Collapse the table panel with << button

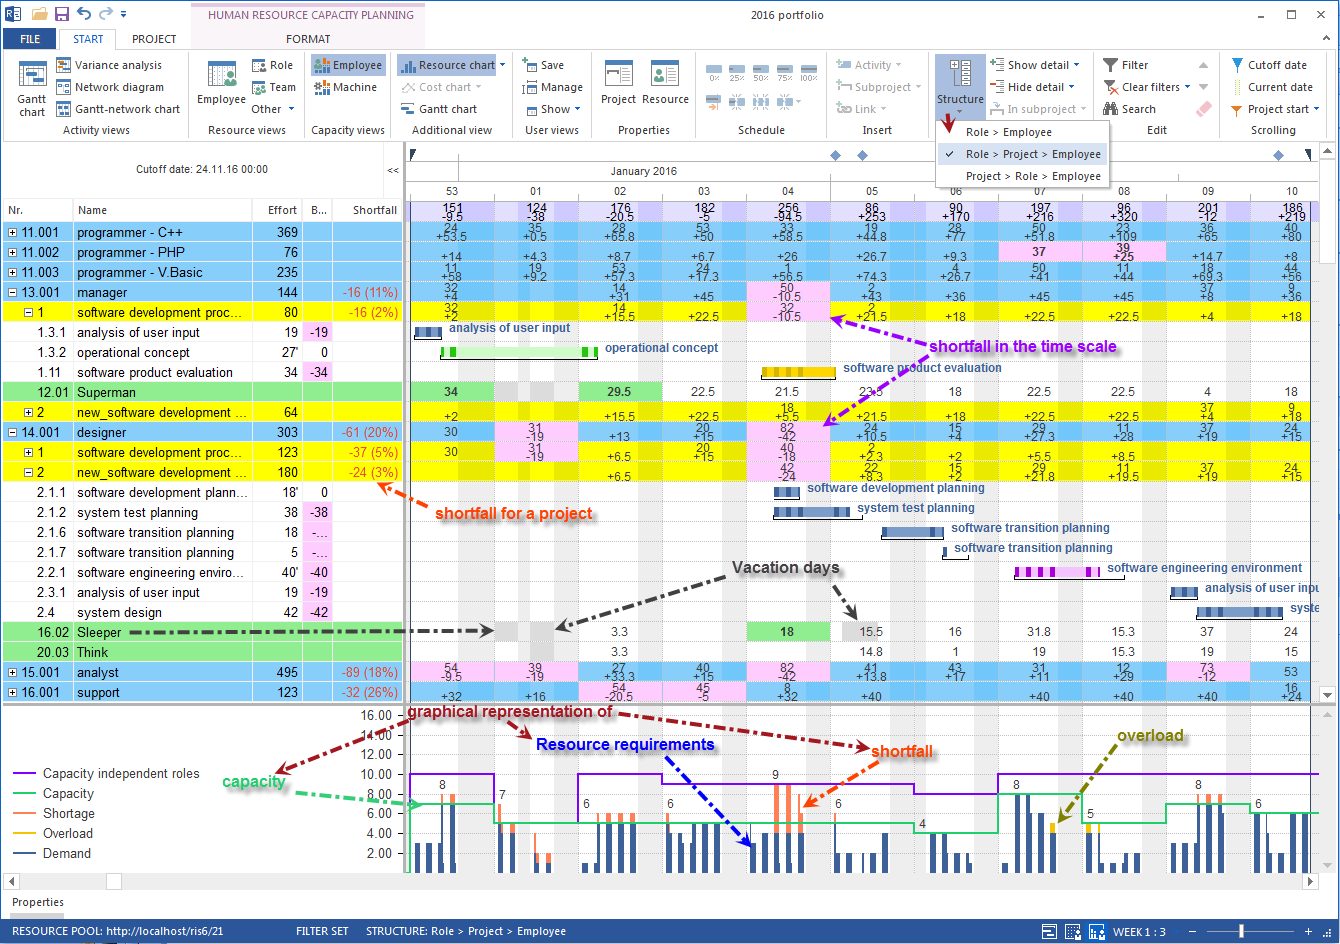click(x=393, y=170)
